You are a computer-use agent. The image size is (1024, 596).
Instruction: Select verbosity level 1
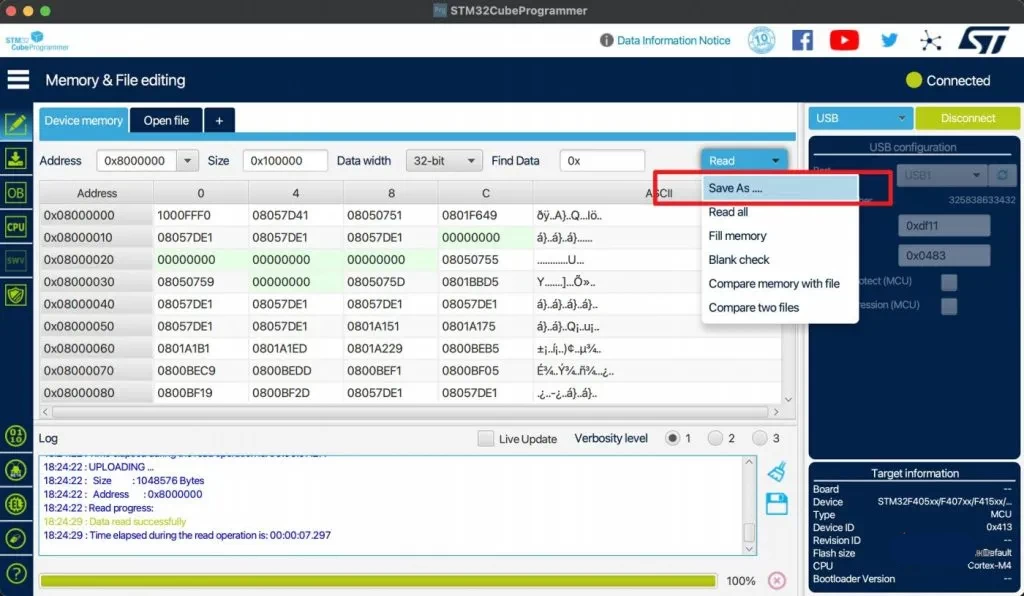tap(672, 438)
